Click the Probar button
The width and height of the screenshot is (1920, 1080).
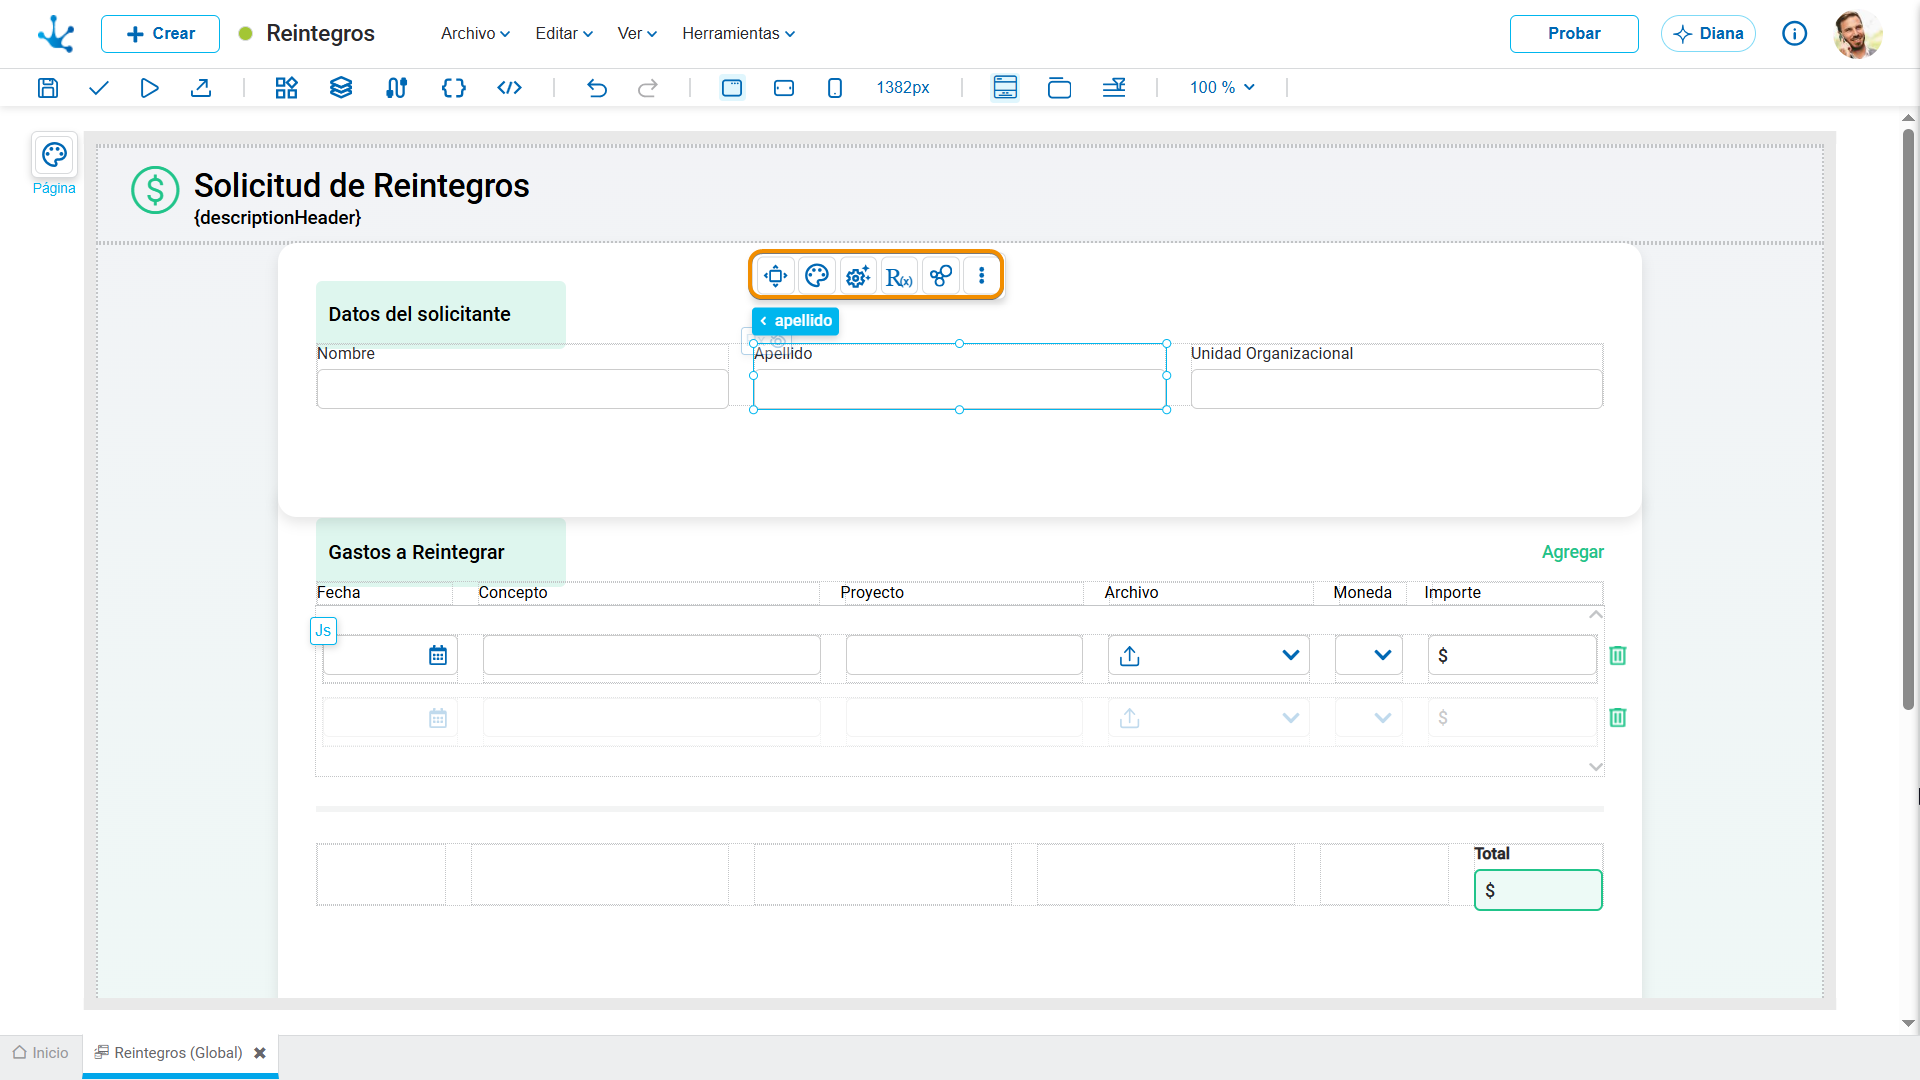(x=1574, y=33)
